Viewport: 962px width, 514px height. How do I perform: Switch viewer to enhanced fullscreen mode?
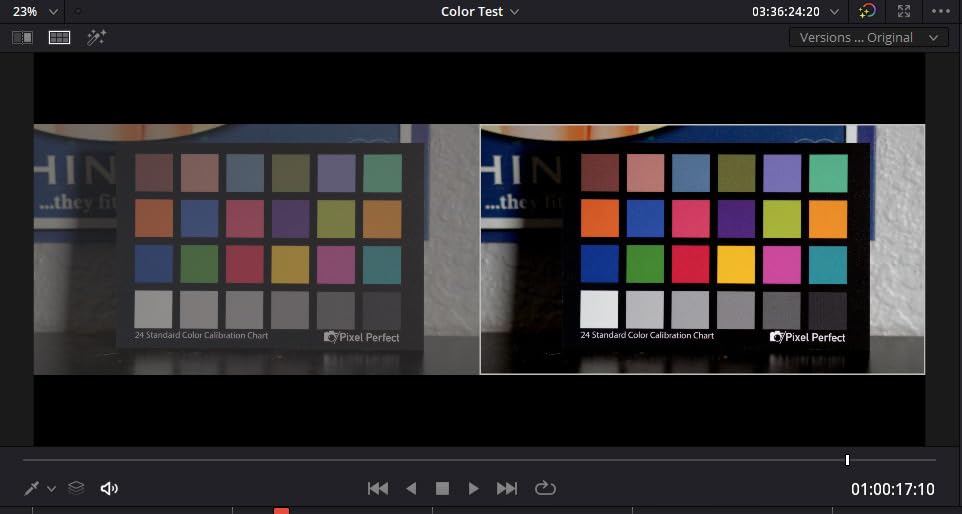[904, 11]
